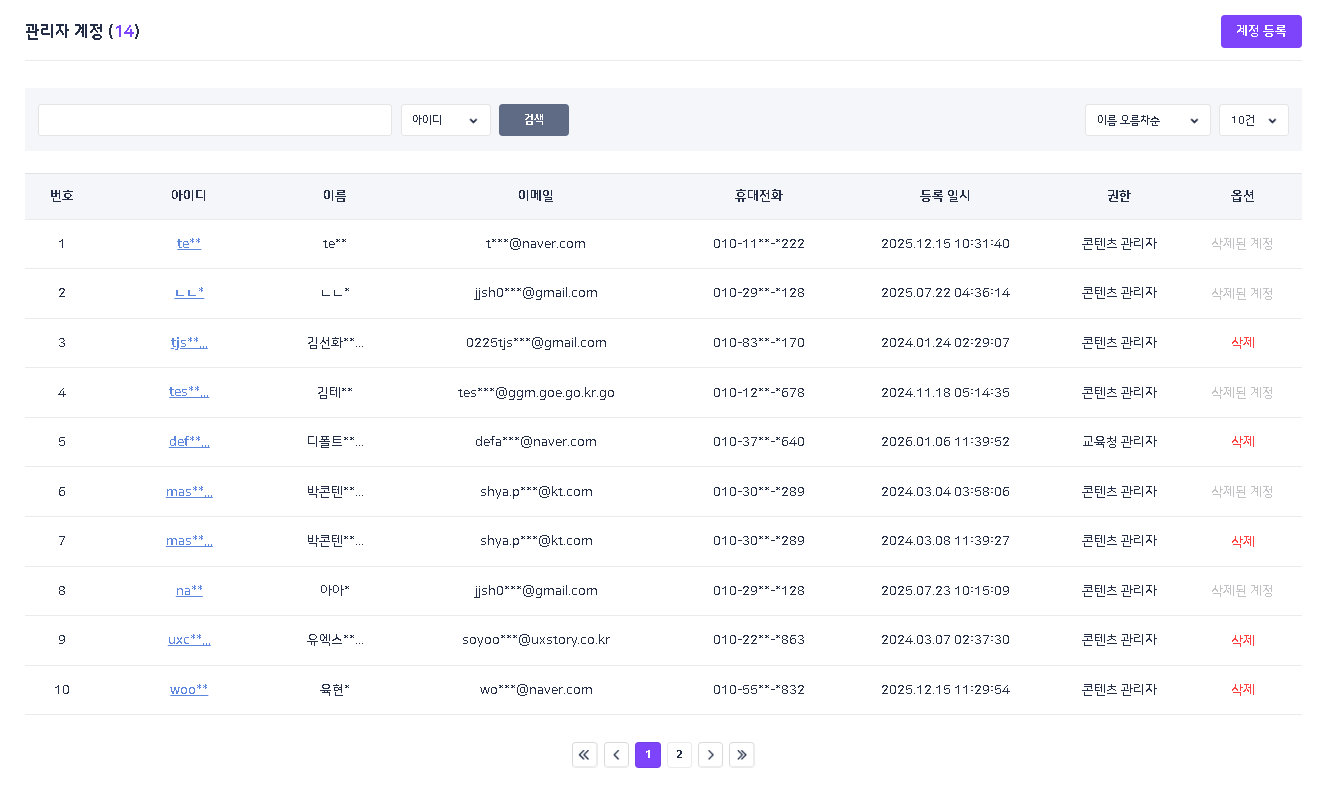Viewport: 1330px width, 790px height.
Task: Delete the 김선화 account in row 3
Action: point(1242,342)
